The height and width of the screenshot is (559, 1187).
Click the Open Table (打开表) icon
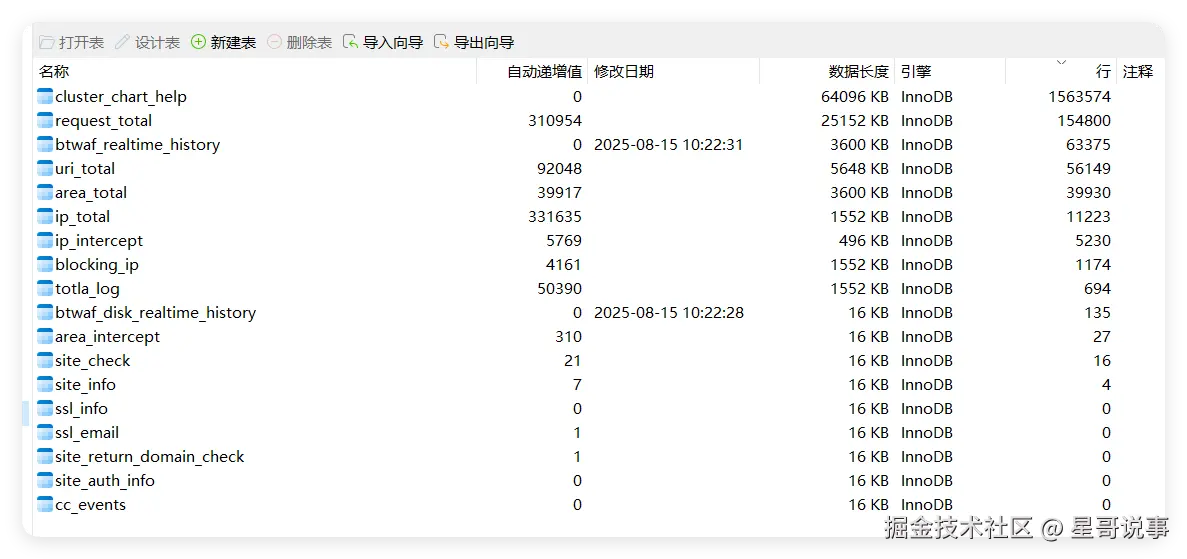pos(46,42)
